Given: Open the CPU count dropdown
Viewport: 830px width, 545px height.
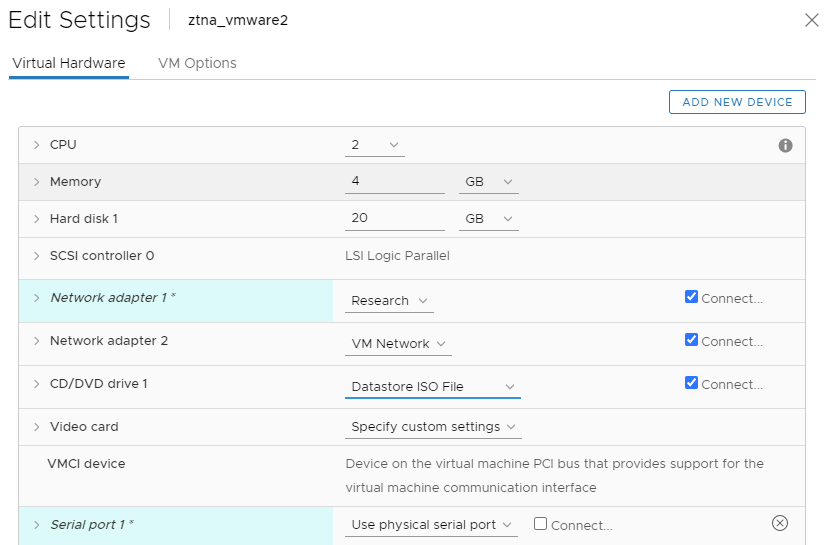Looking at the screenshot, I should pyautogui.click(x=375, y=146).
